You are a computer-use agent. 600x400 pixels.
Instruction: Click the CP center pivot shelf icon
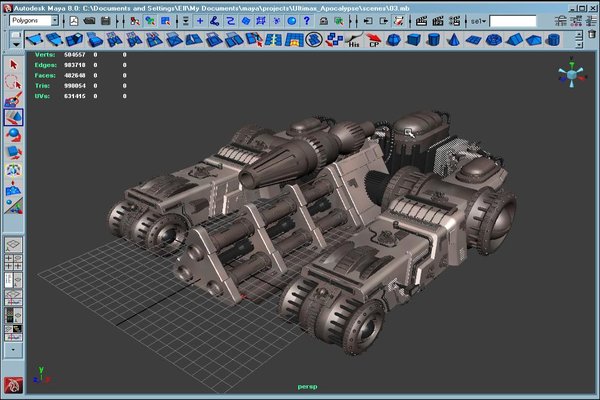point(373,40)
